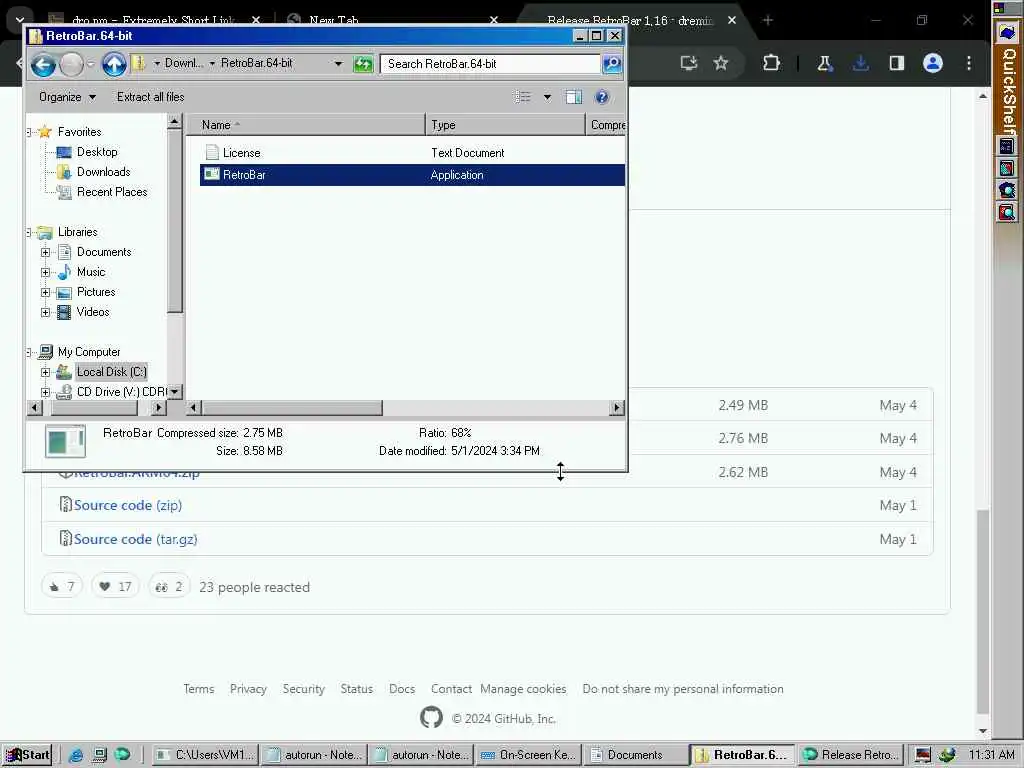Screen dimensions: 1024x768
Task: Open explorer help question mark icon
Action: (601, 97)
